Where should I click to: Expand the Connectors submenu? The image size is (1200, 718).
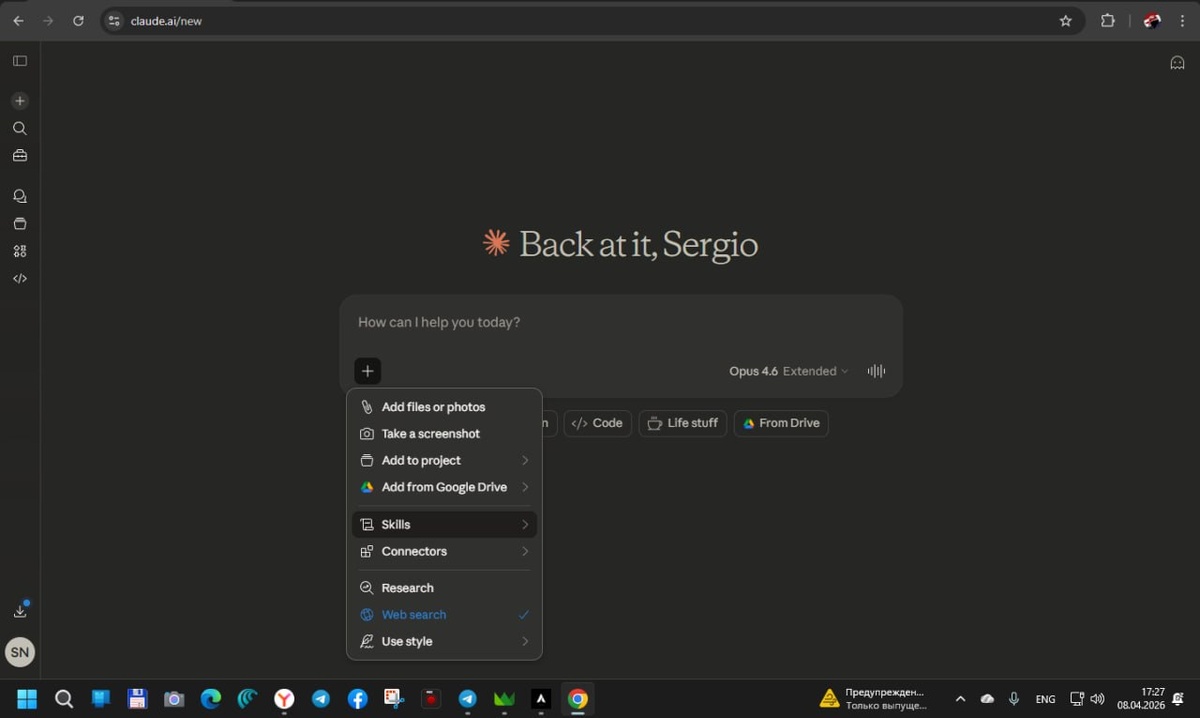click(x=444, y=552)
